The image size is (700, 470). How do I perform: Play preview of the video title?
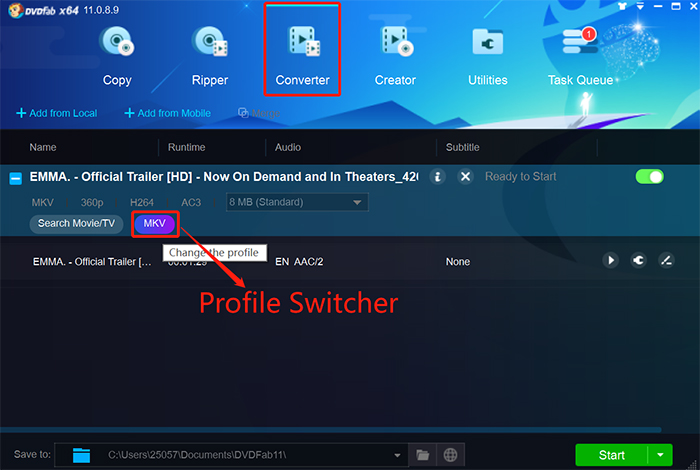tap(611, 261)
